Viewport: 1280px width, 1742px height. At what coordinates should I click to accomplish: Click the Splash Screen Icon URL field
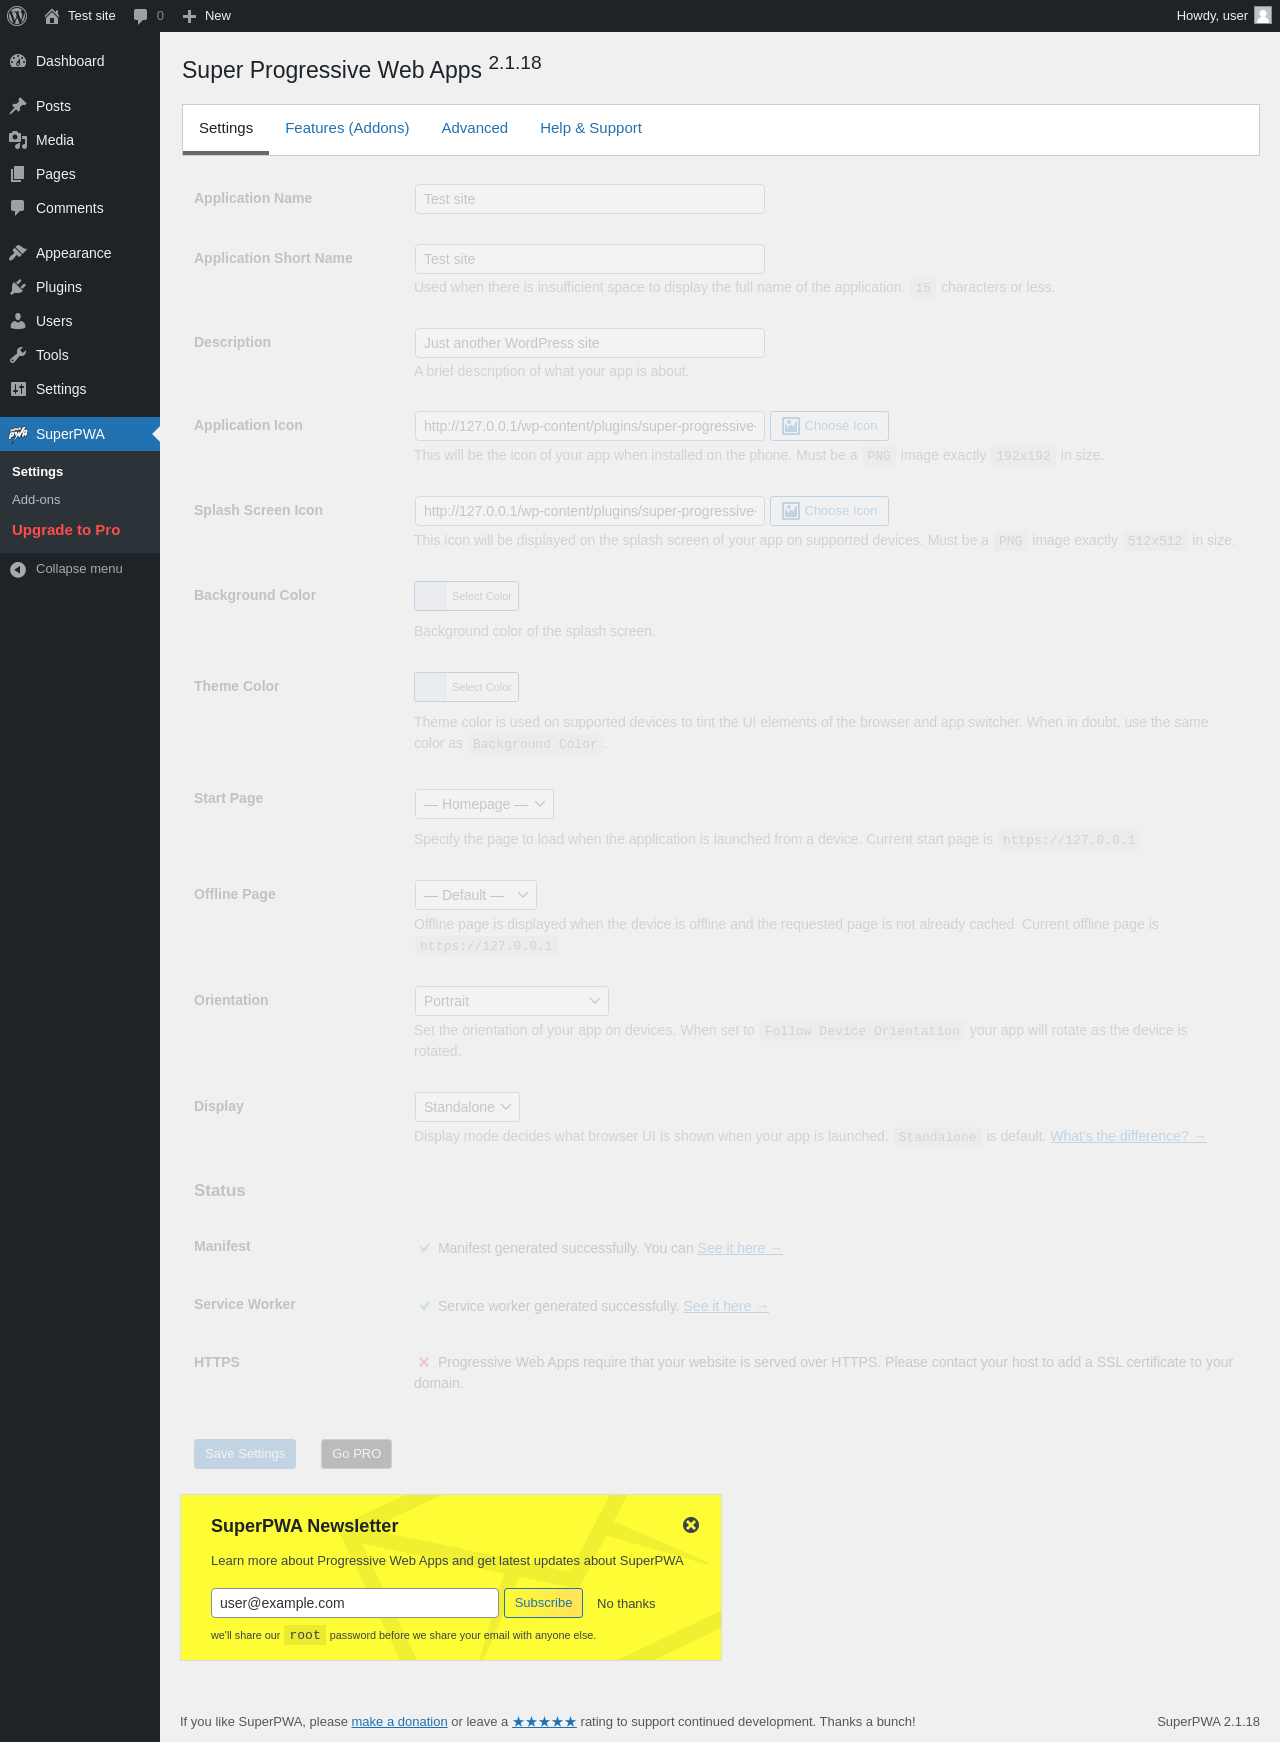point(590,511)
